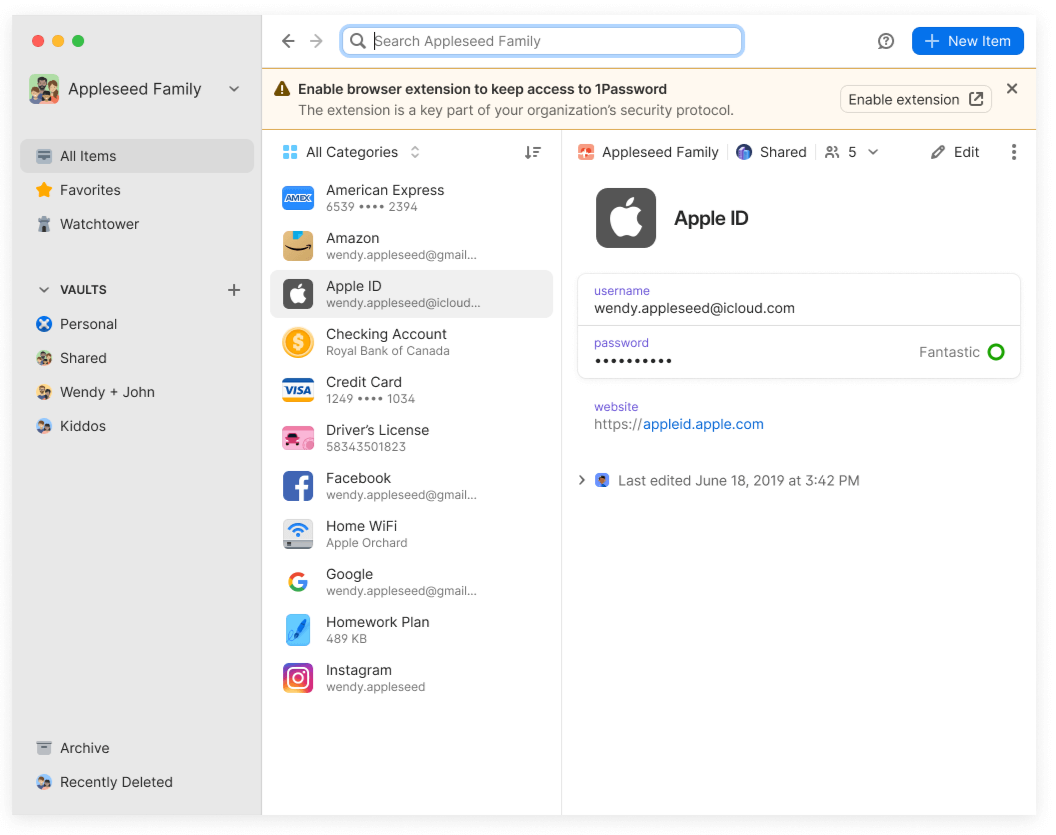Viewport: 1056px width, 835px height.
Task: Dismiss the browser extension banner
Action: coord(1012,89)
